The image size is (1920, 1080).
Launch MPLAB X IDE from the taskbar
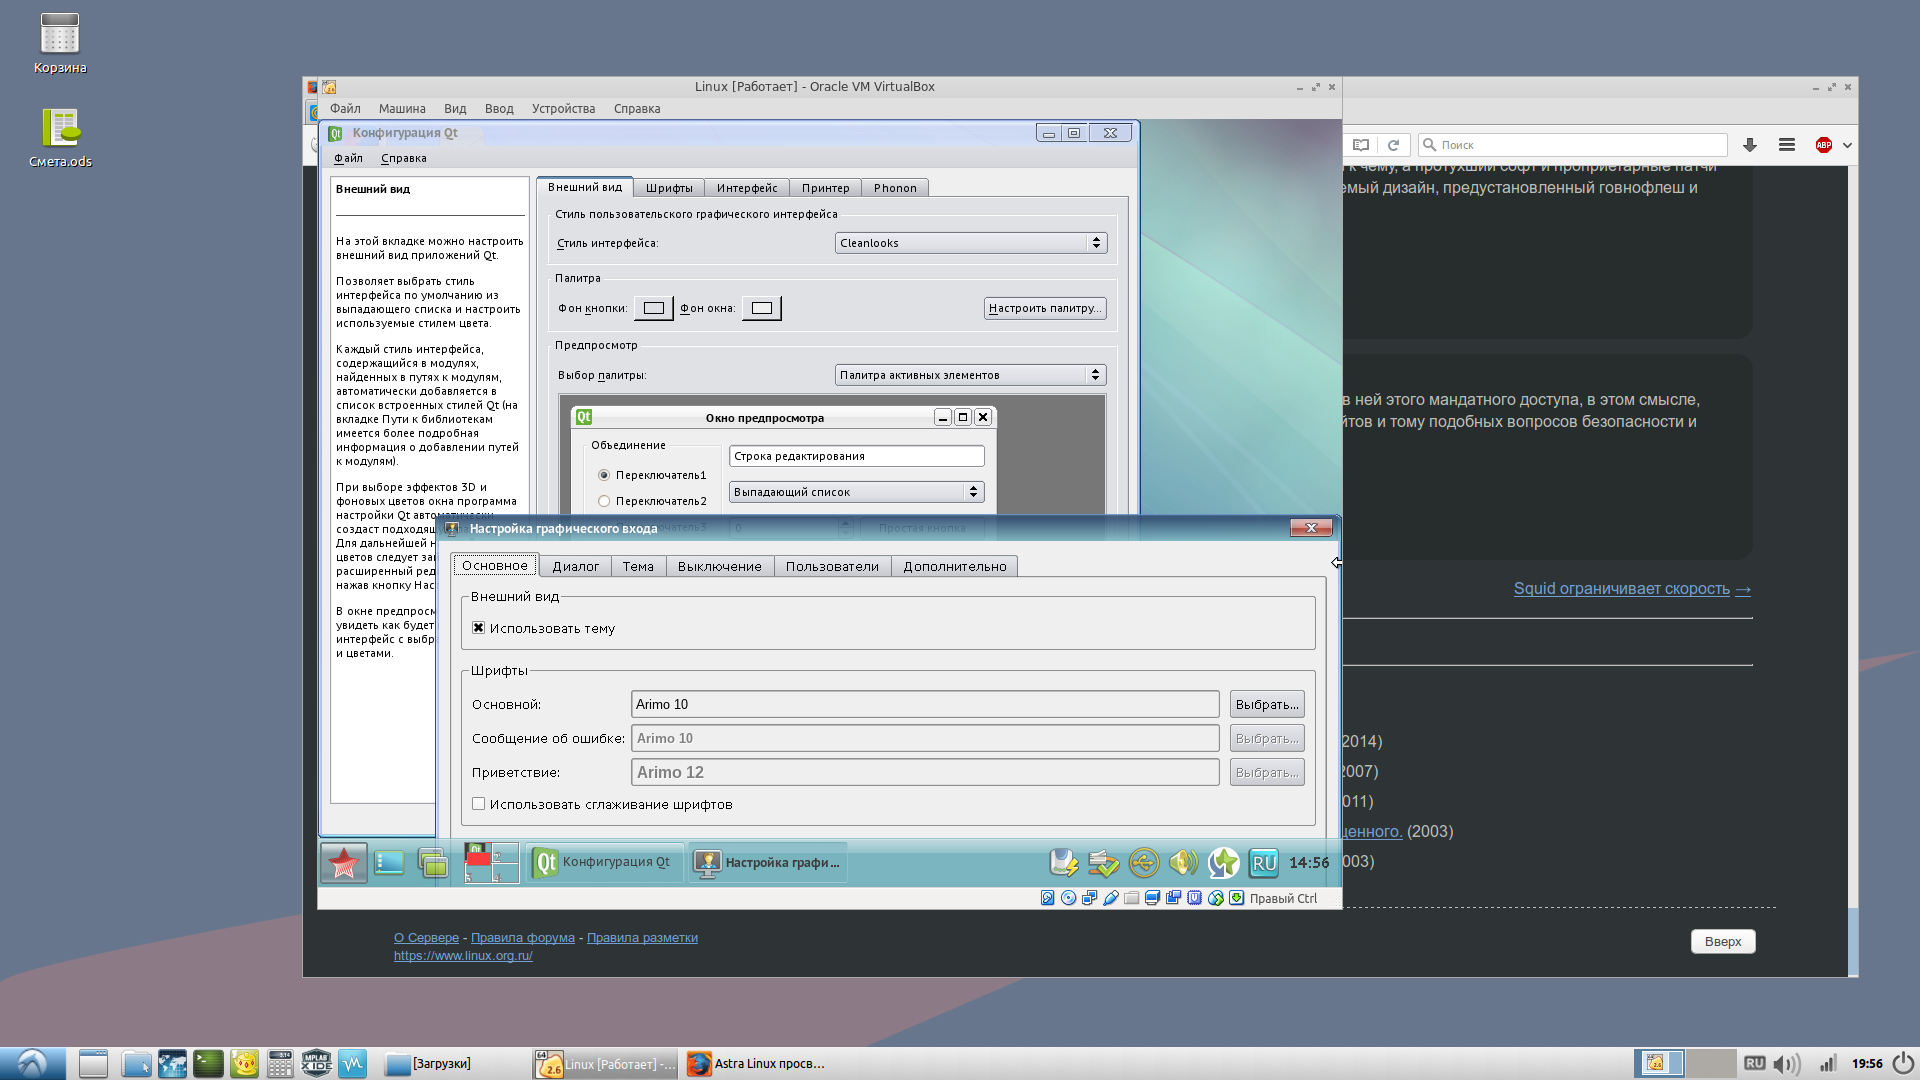316,1064
